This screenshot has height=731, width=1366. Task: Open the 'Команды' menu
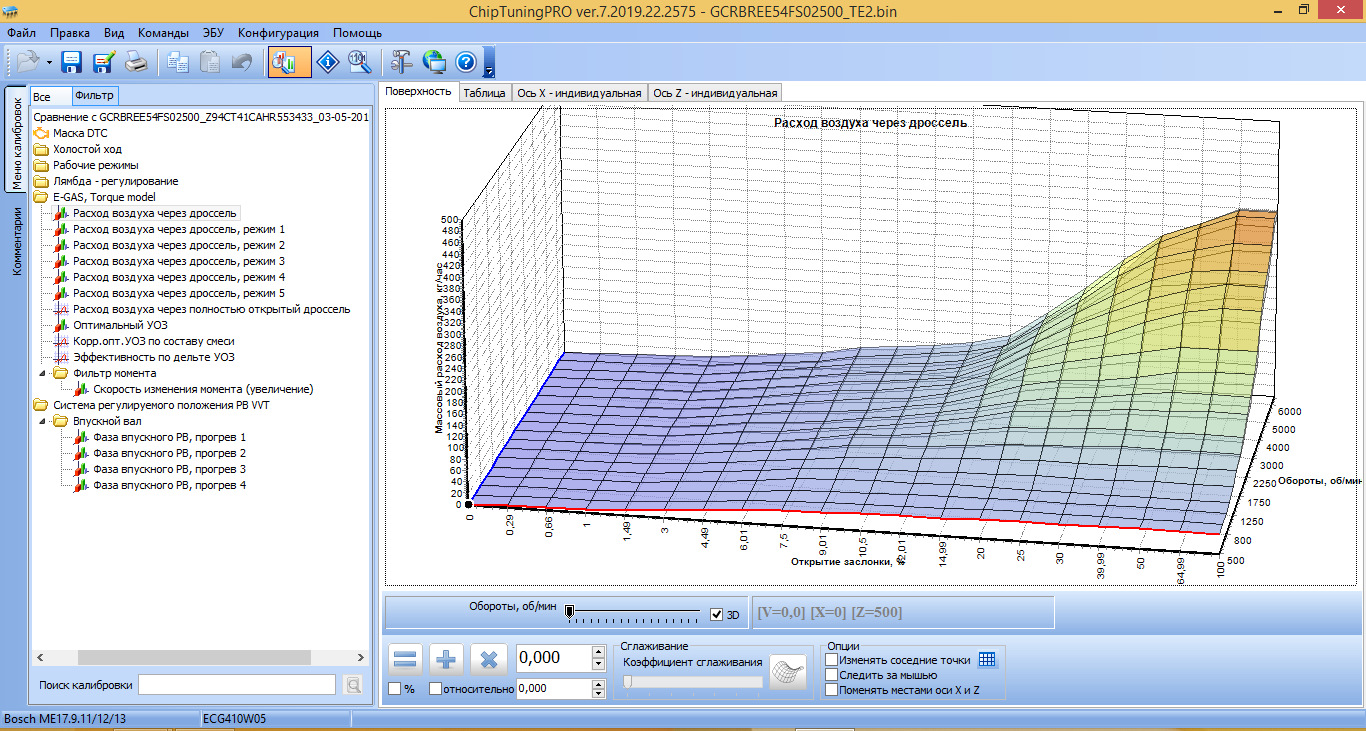click(163, 33)
